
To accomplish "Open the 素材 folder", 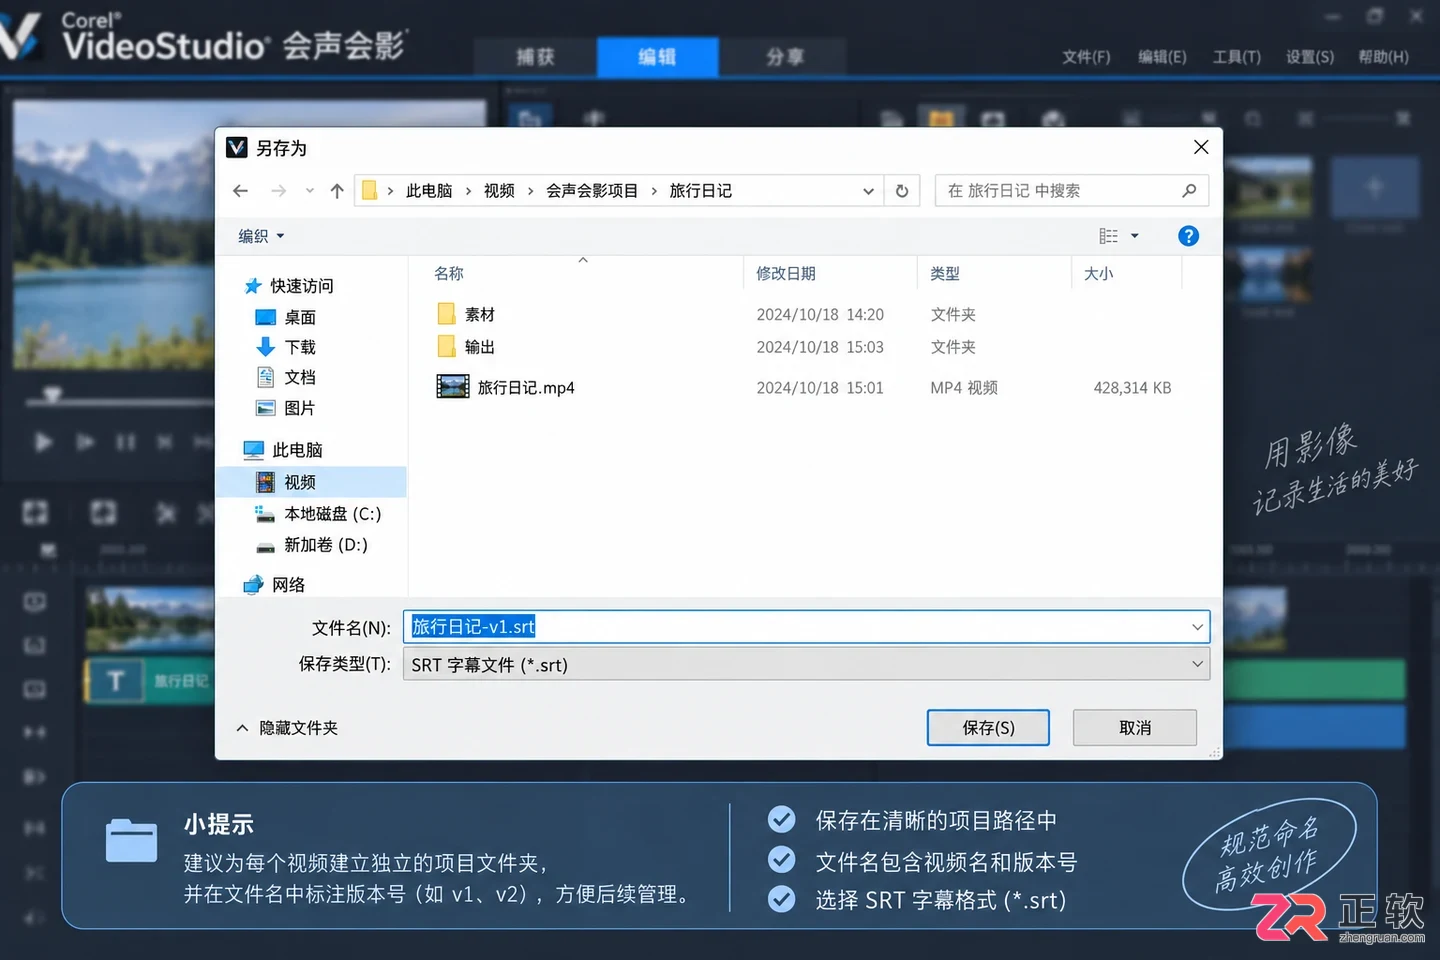I will click(466, 315).
